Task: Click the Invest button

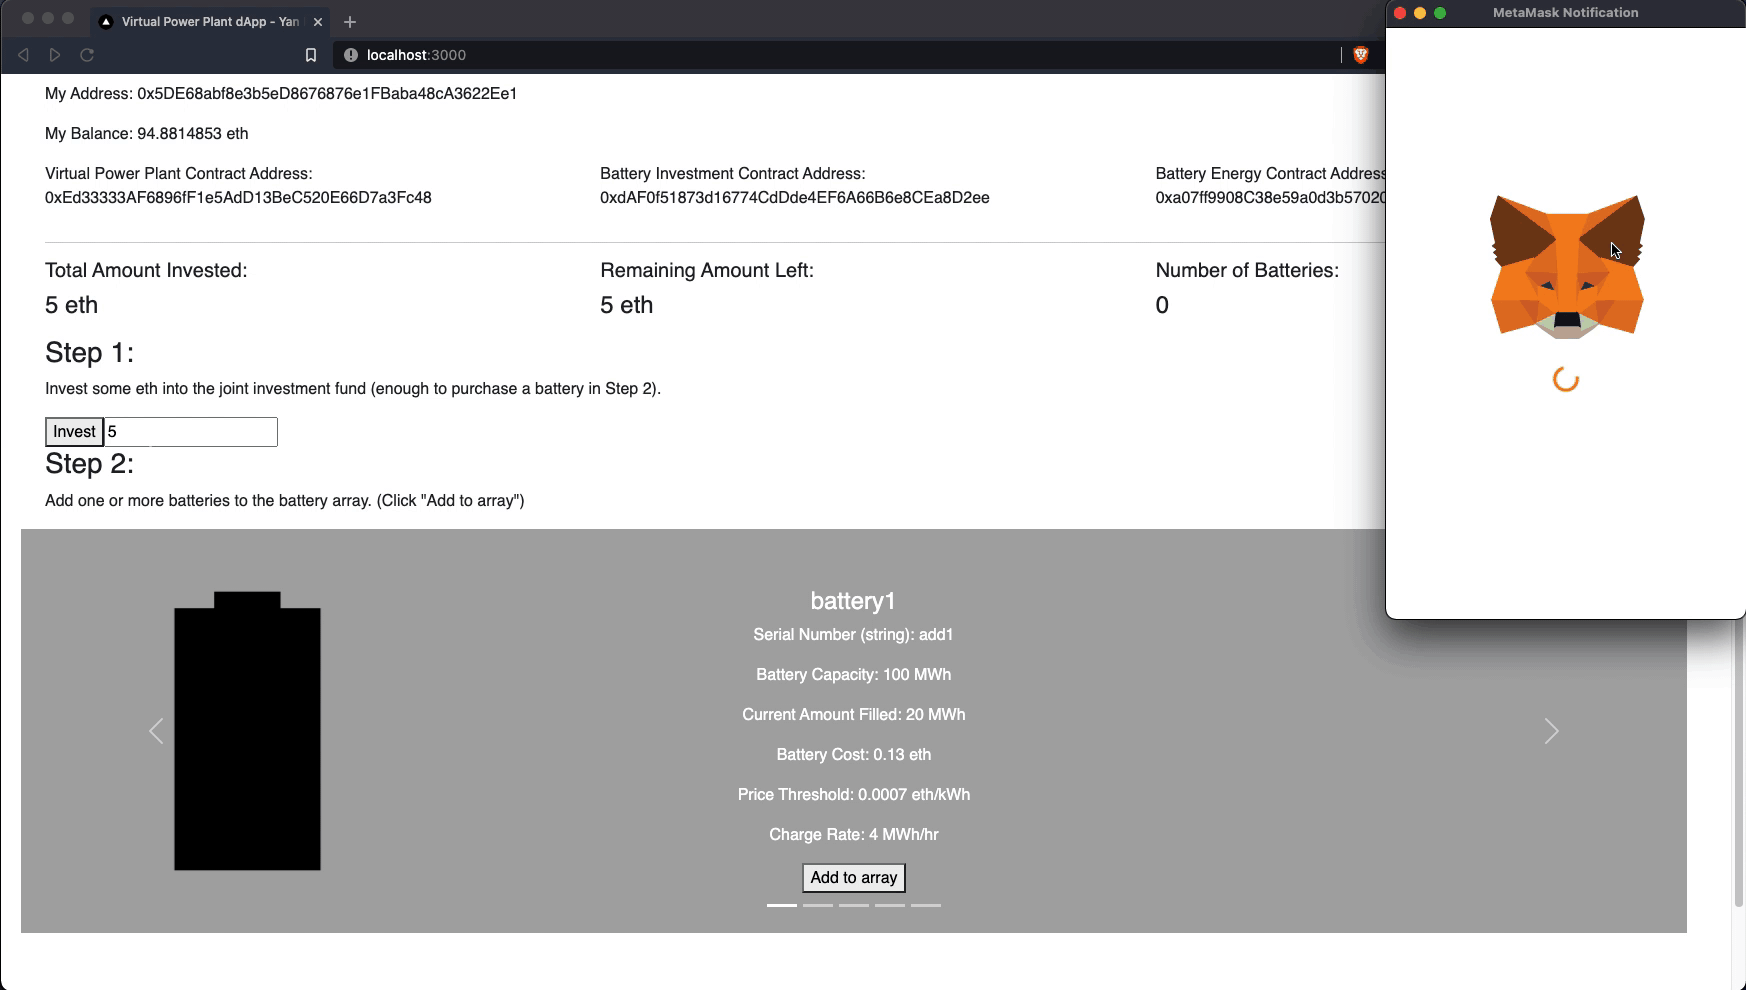Action: [x=74, y=432]
